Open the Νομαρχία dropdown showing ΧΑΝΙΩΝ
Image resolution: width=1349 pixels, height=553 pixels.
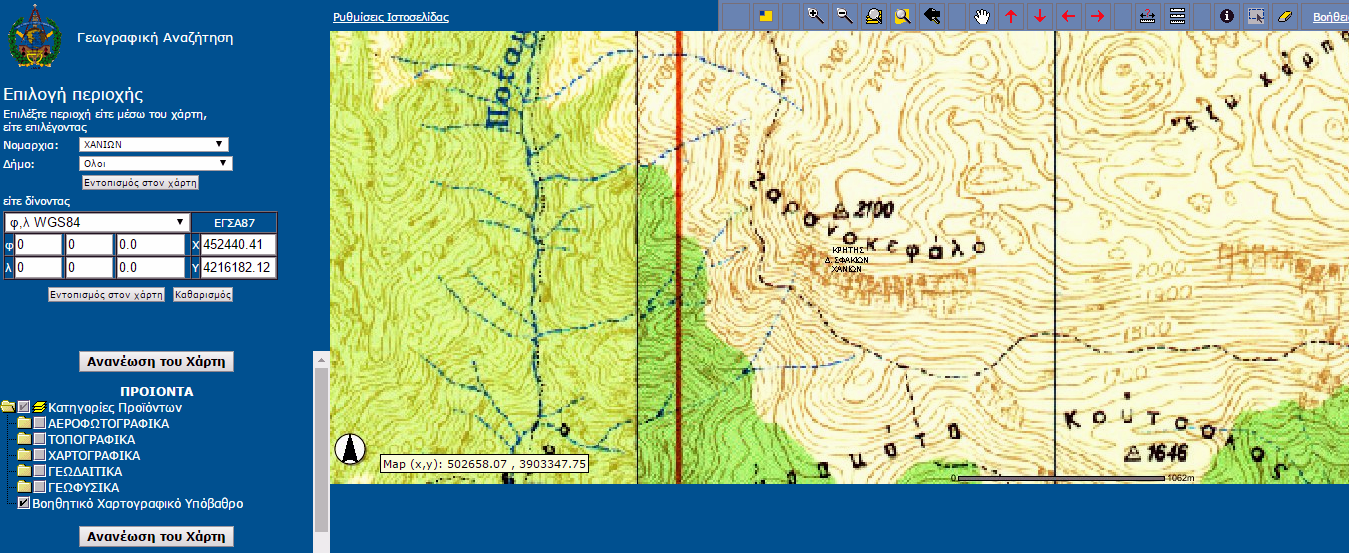pyautogui.click(x=154, y=144)
